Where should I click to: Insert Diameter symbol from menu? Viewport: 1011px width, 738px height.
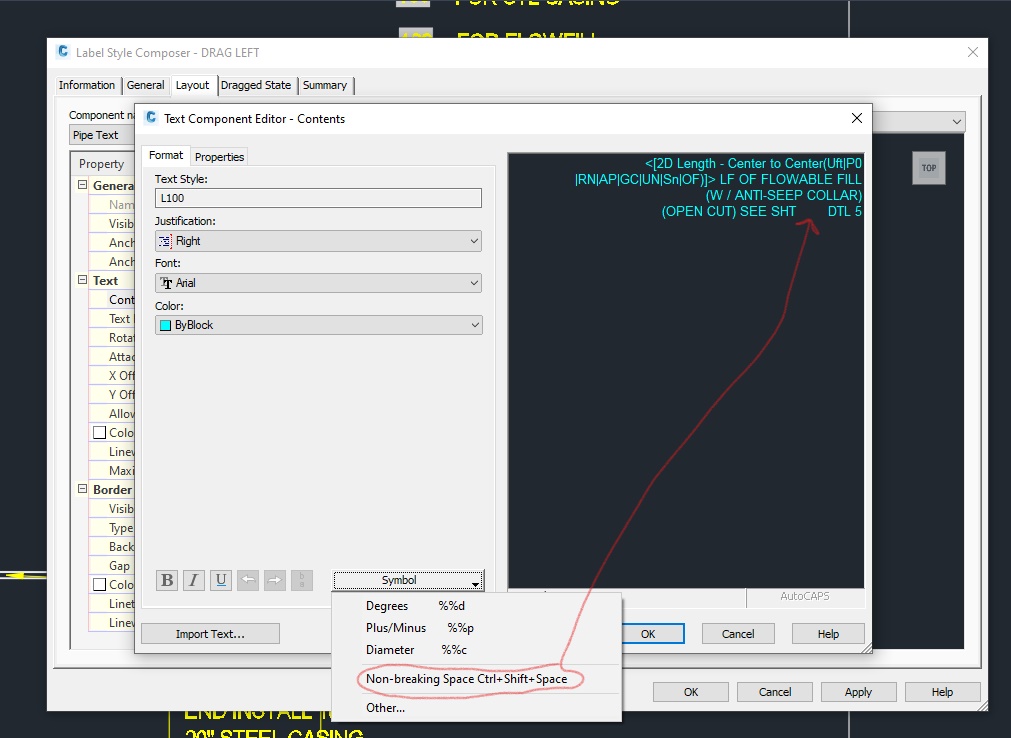coord(477,650)
